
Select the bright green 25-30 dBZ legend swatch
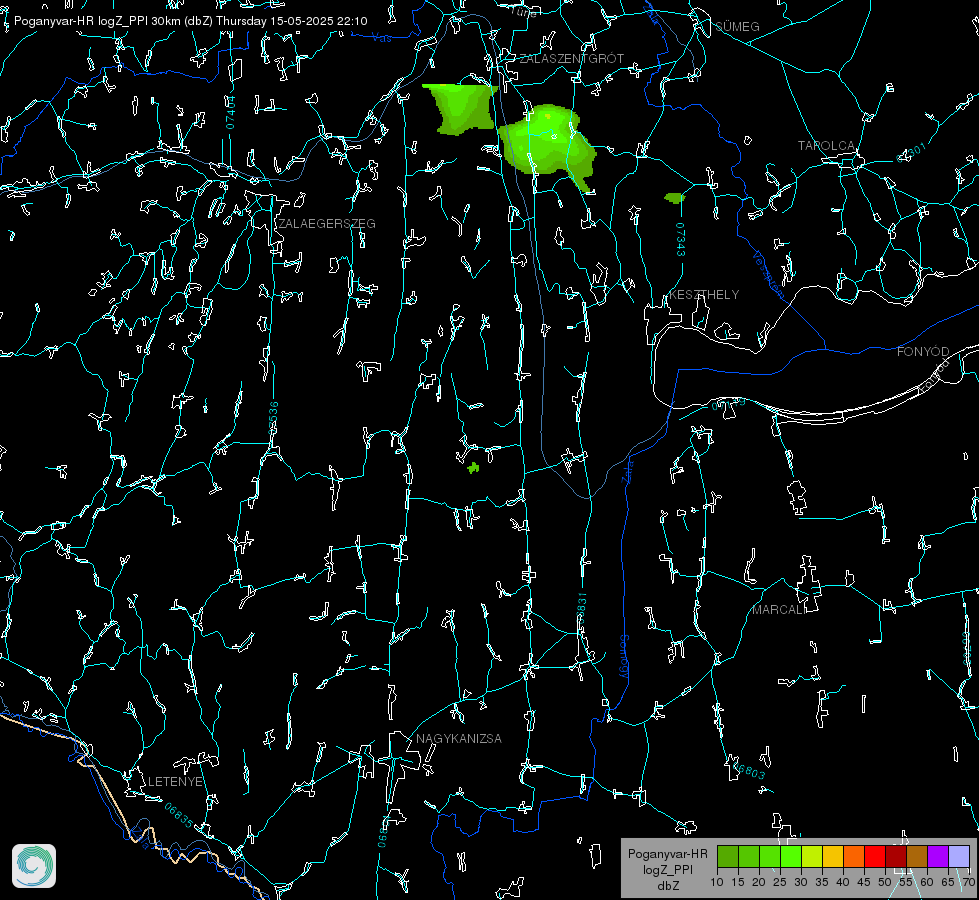791,857
